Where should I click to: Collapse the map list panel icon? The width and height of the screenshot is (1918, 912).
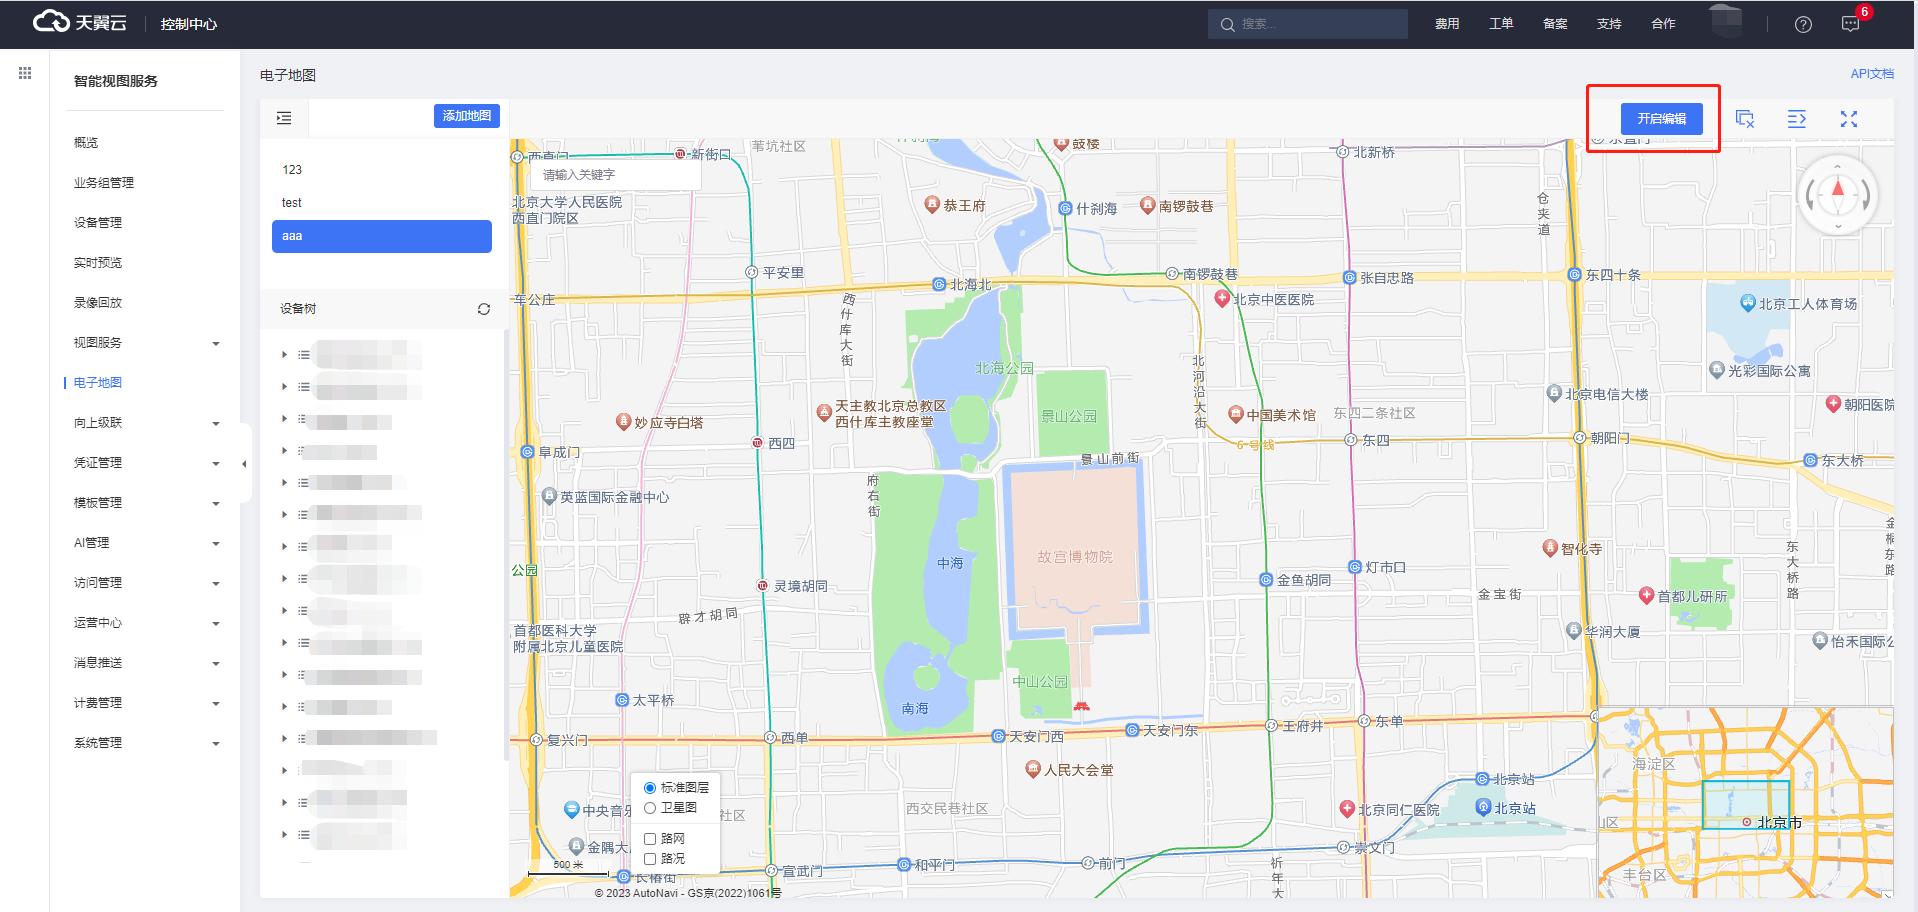(x=284, y=118)
